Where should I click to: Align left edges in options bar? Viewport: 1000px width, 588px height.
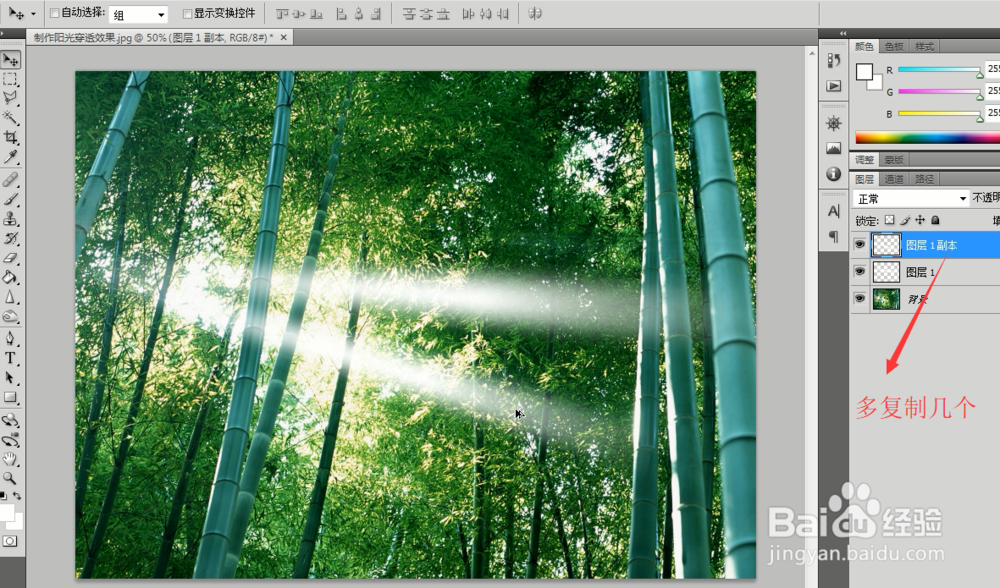342,13
